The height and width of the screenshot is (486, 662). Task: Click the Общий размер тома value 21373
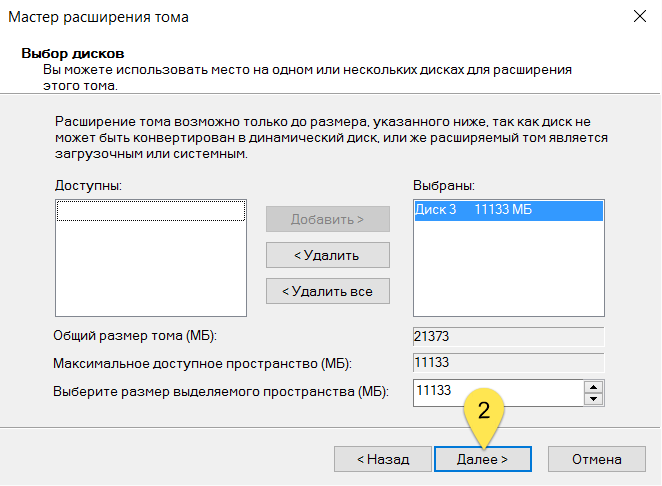tap(508, 336)
